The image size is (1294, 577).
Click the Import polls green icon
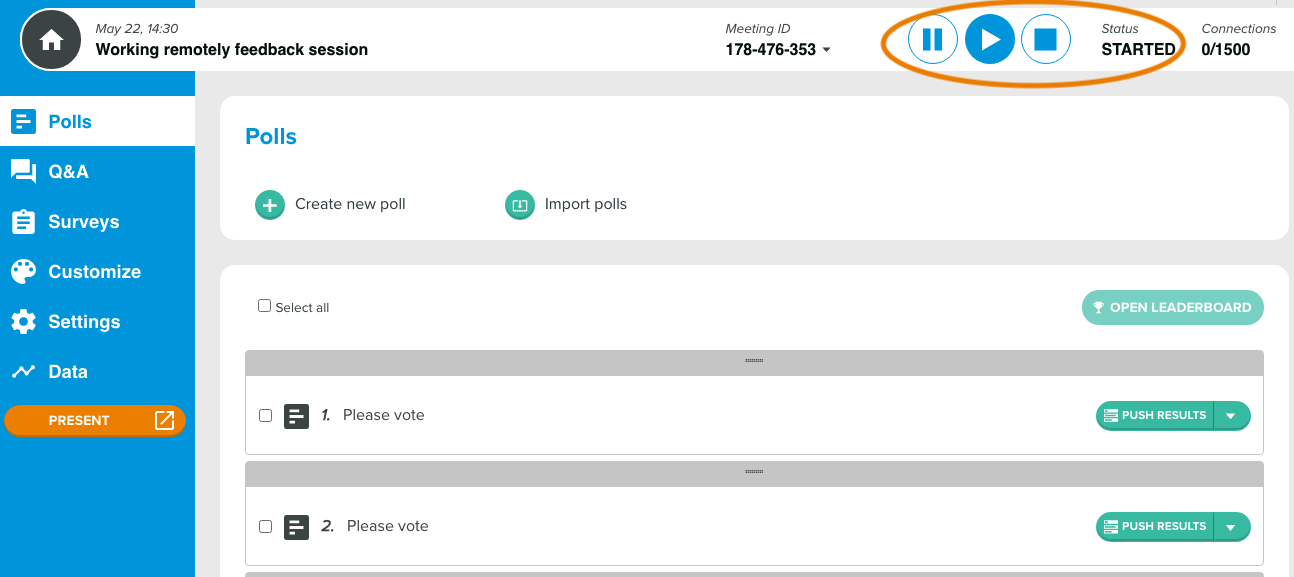coord(520,205)
